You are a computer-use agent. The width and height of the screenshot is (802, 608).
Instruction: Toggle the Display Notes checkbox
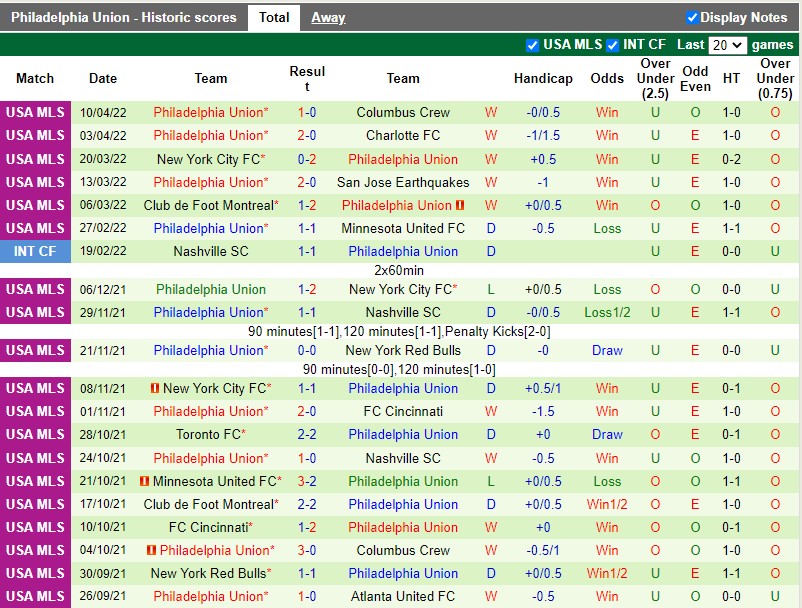coord(692,18)
